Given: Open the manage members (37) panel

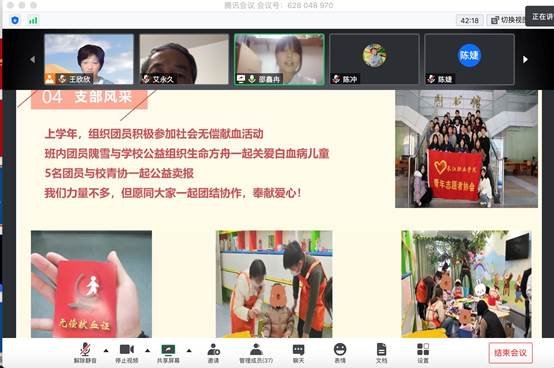Looking at the screenshot, I should pyautogui.click(x=256, y=349).
